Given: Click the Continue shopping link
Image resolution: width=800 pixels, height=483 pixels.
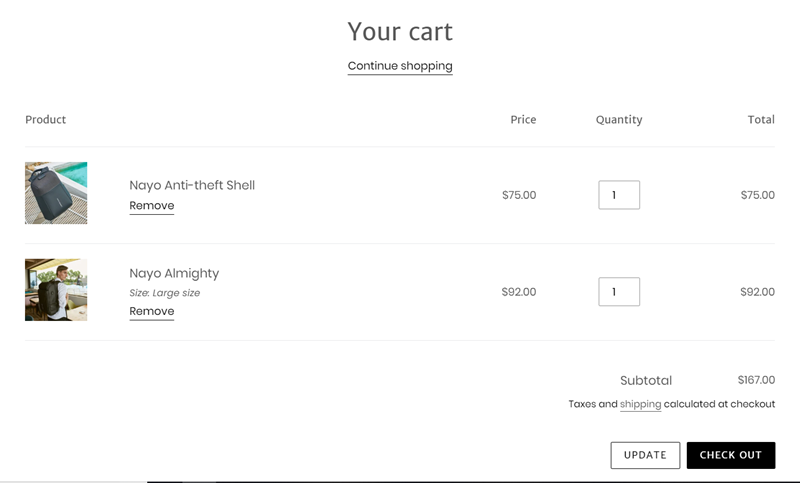Looking at the screenshot, I should click(x=400, y=66).
